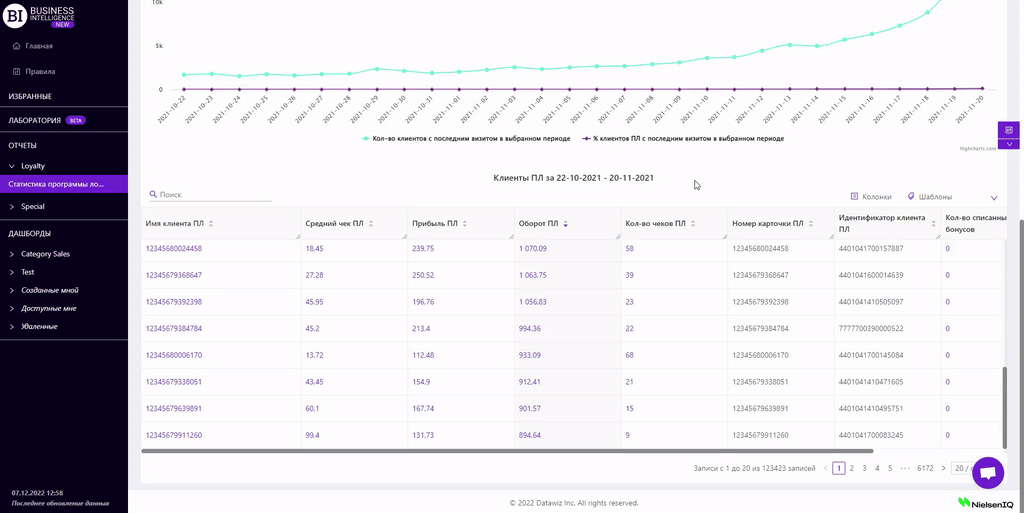The width and height of the screenshot is (1024, 513).
Task: Click the purple chevron next to Шаблоны
Action: 993,198
